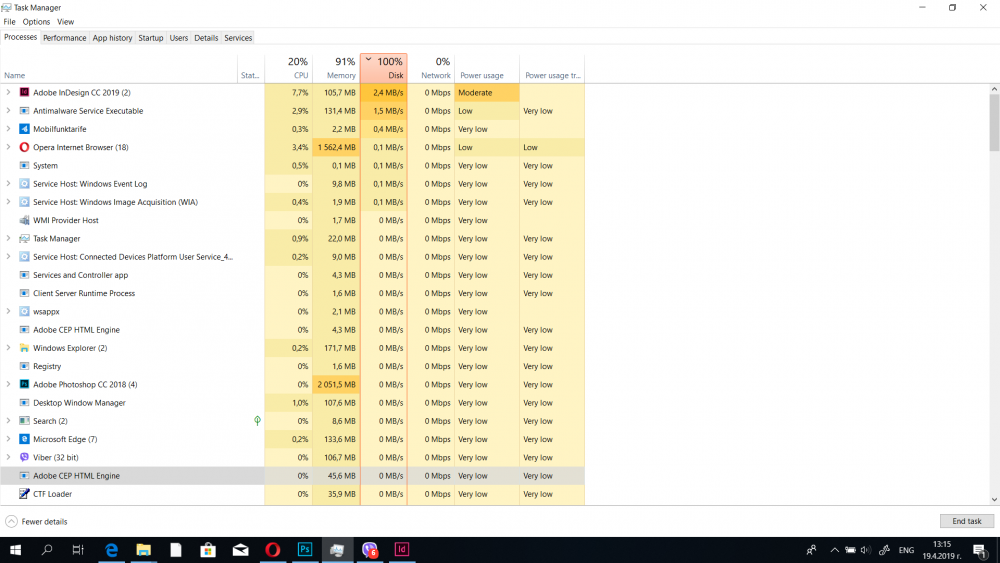Sort processes by CPU column
The width and height of the screenshot is (1000, 563).
(x=288, y=68)
